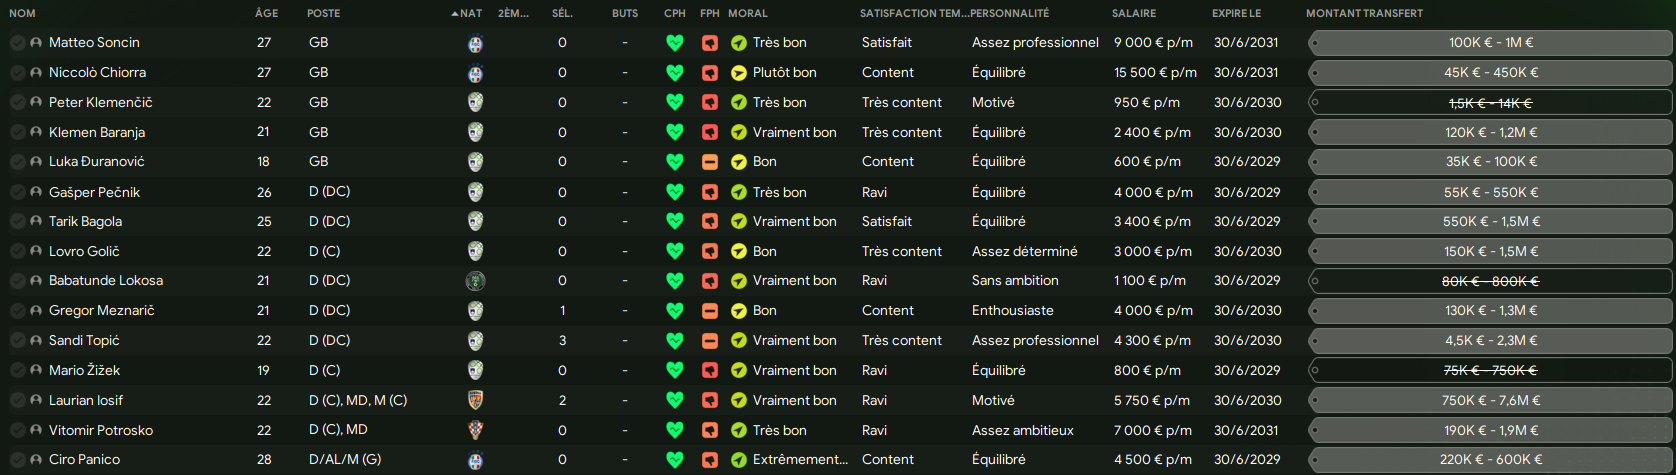Click the EXPIRE LE column header
Image resolution: width=1676 pixels, height=475 pixels.
[1237, 13]
